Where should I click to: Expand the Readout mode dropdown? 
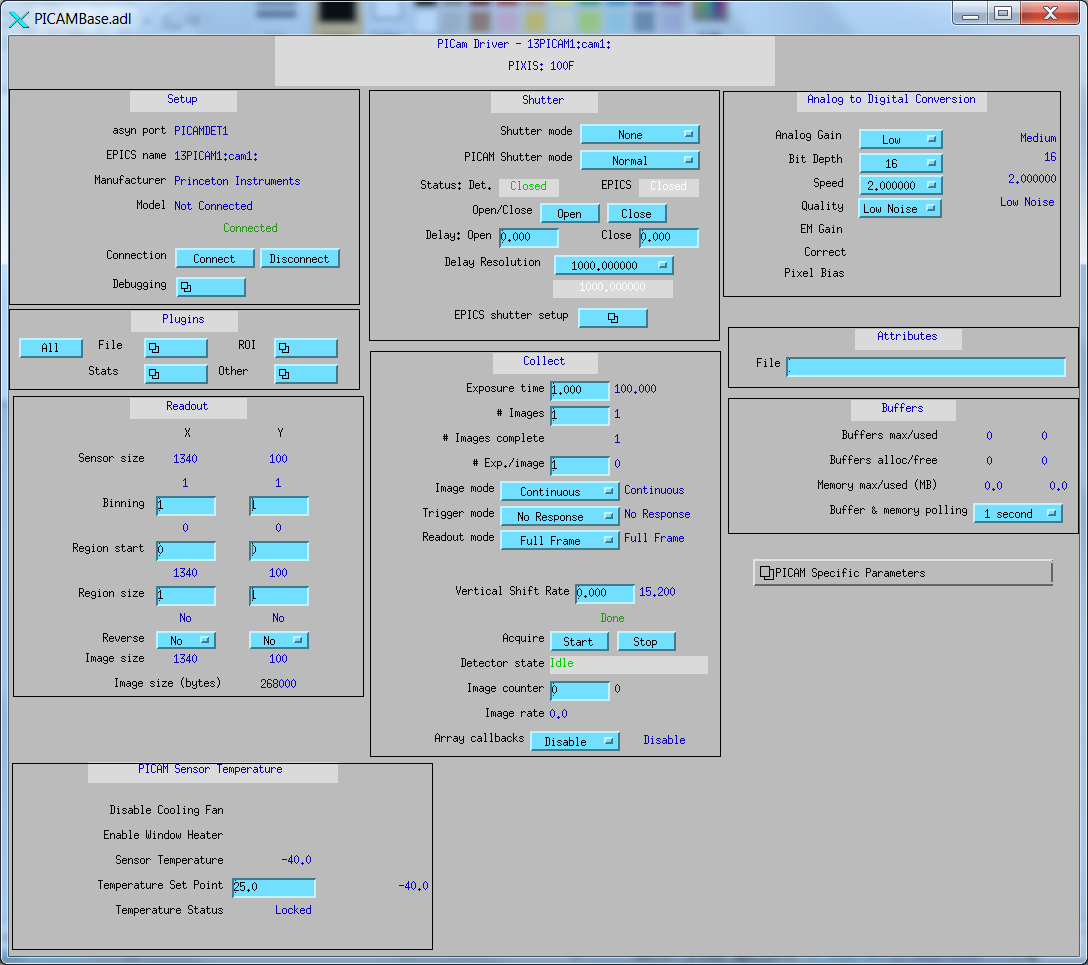(x=560, y=540)
